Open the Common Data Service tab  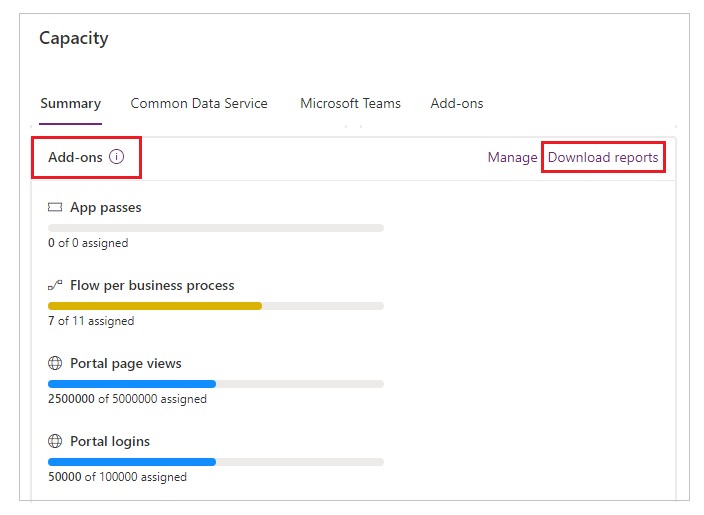click(199, 104)
